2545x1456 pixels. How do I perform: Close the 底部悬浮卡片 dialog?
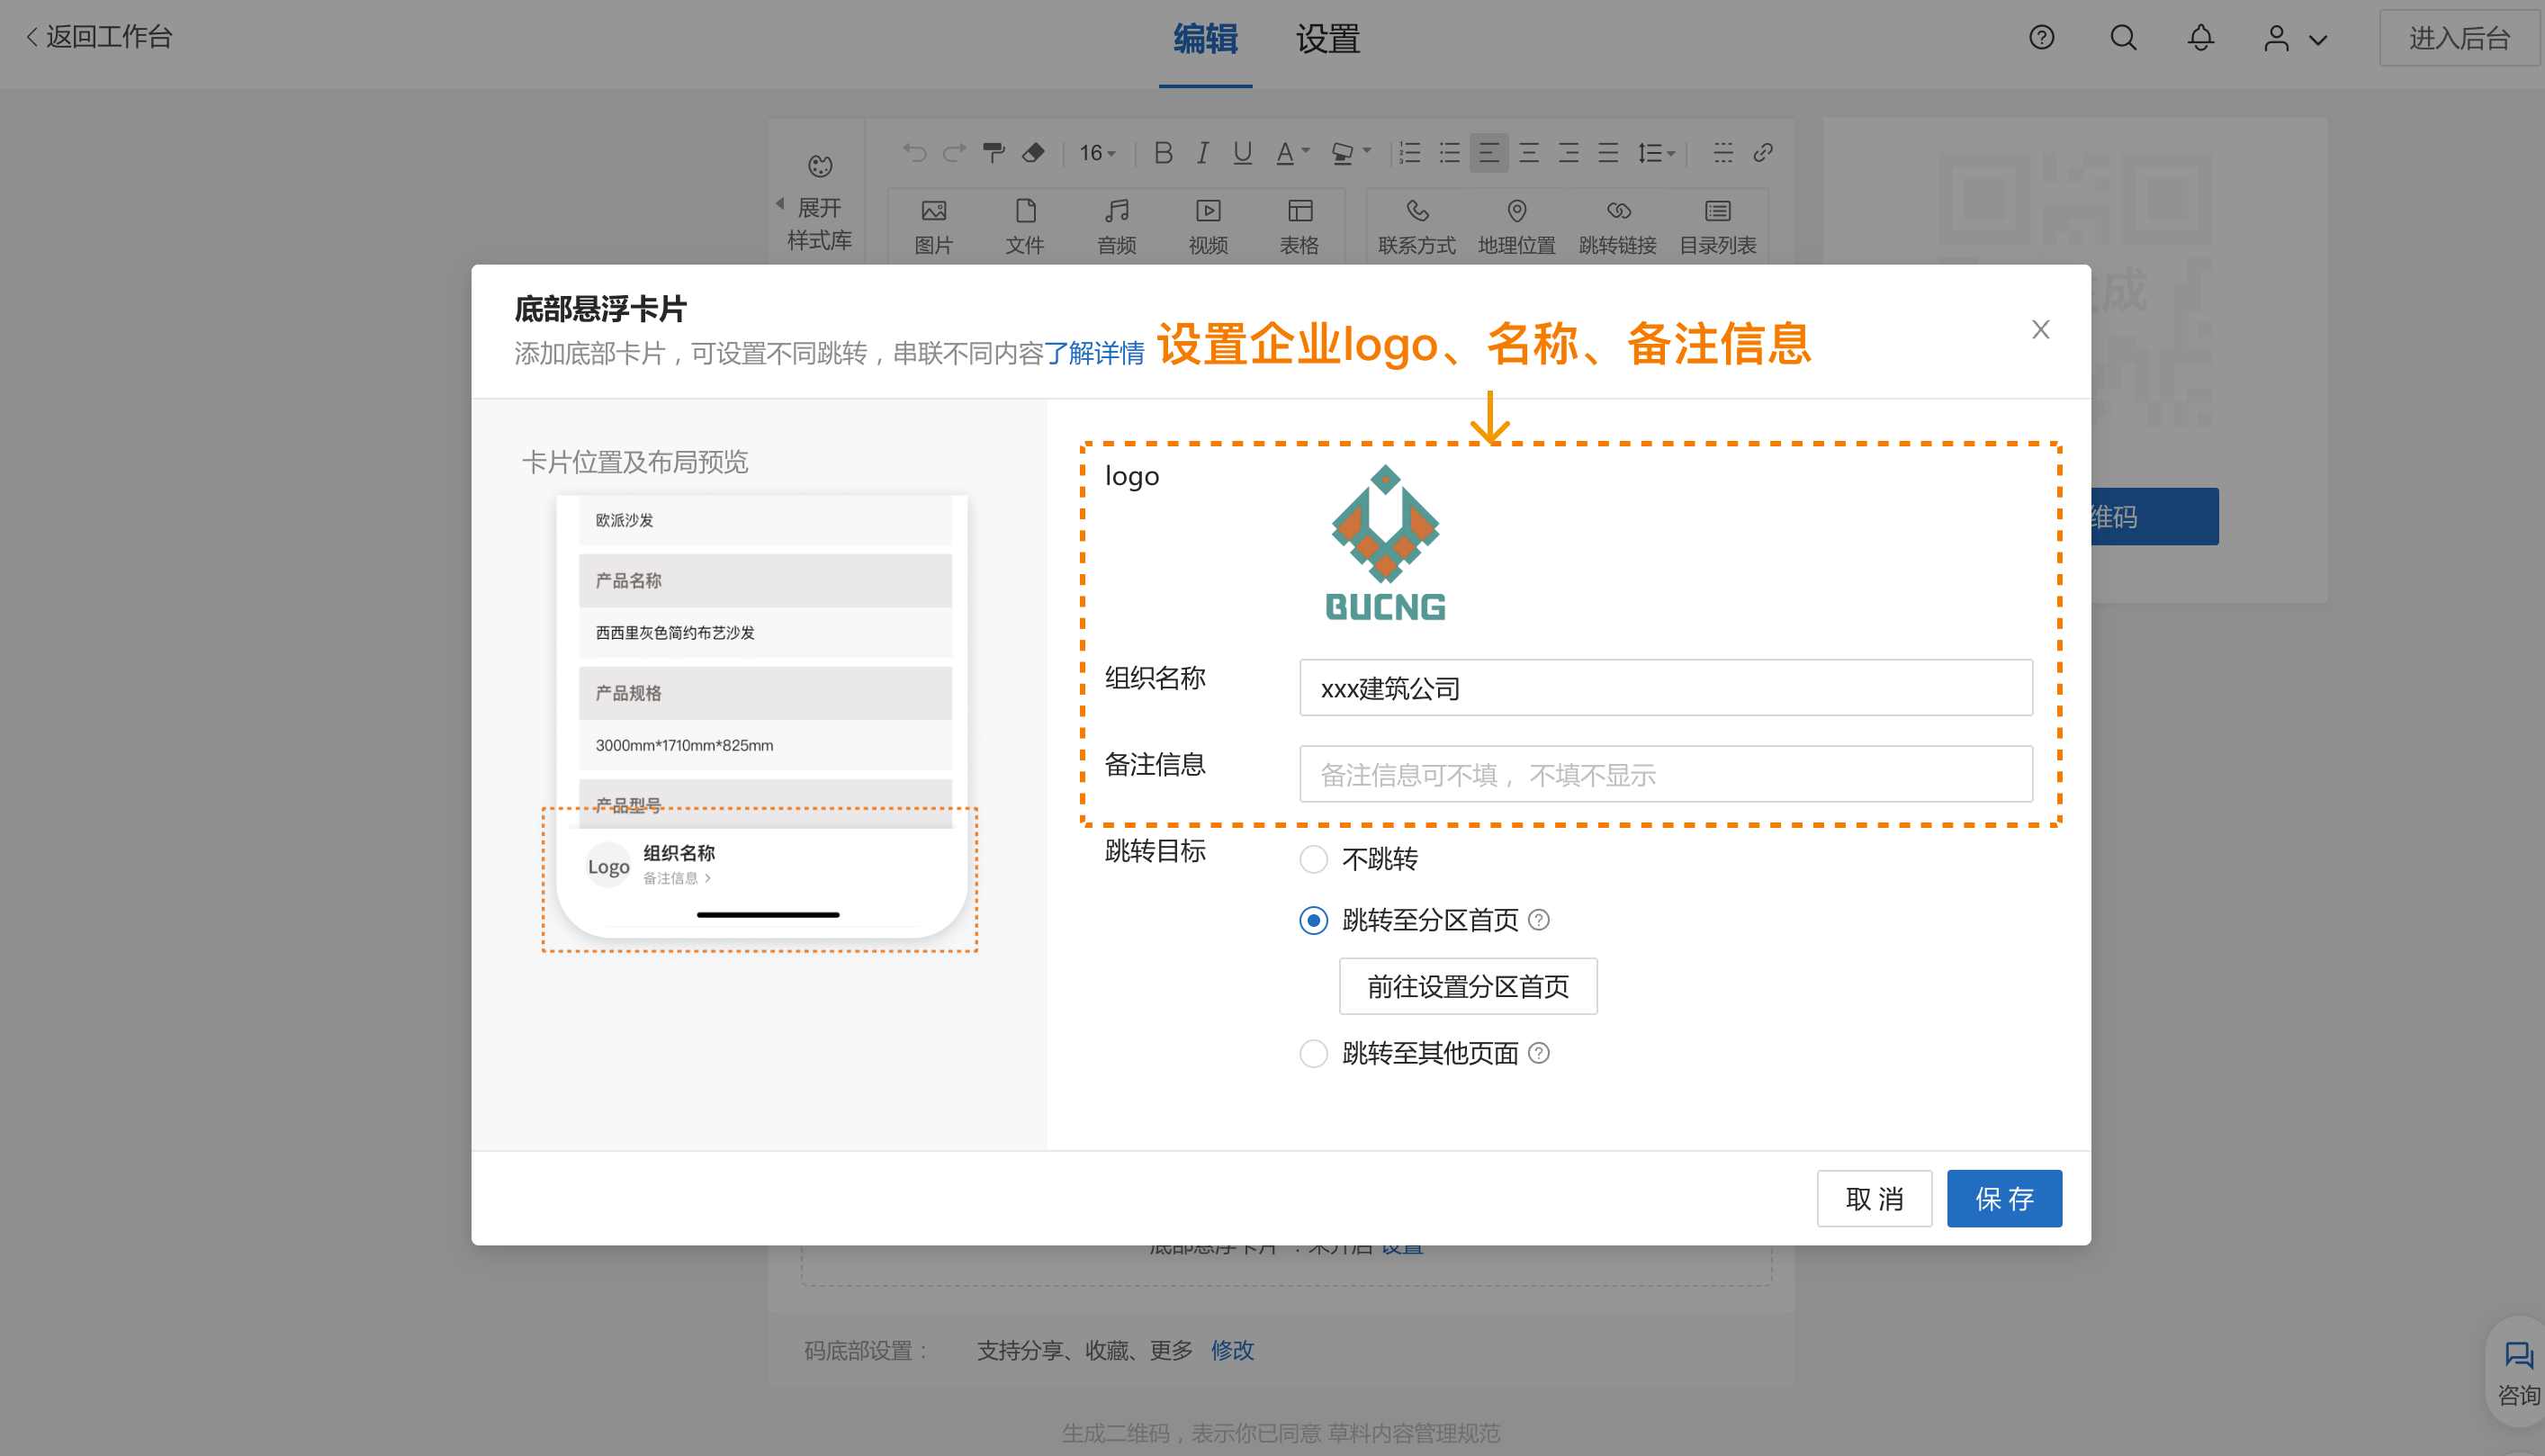coord(2041,329)
